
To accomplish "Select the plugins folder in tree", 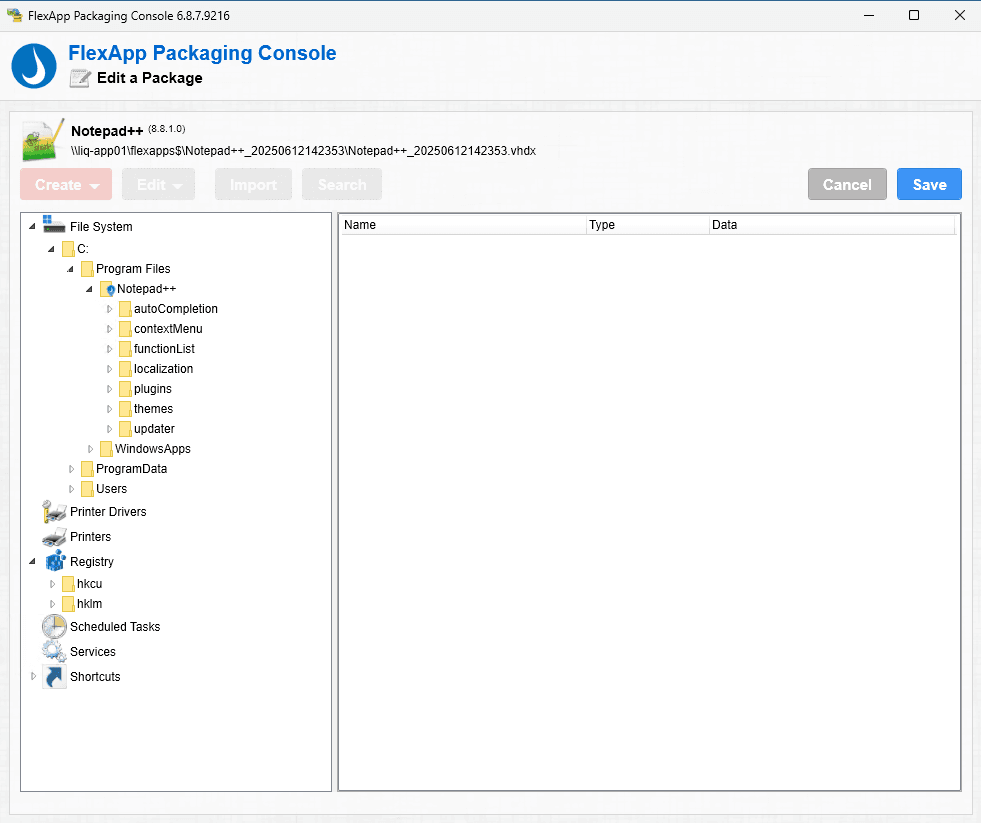I will (152, 389).
